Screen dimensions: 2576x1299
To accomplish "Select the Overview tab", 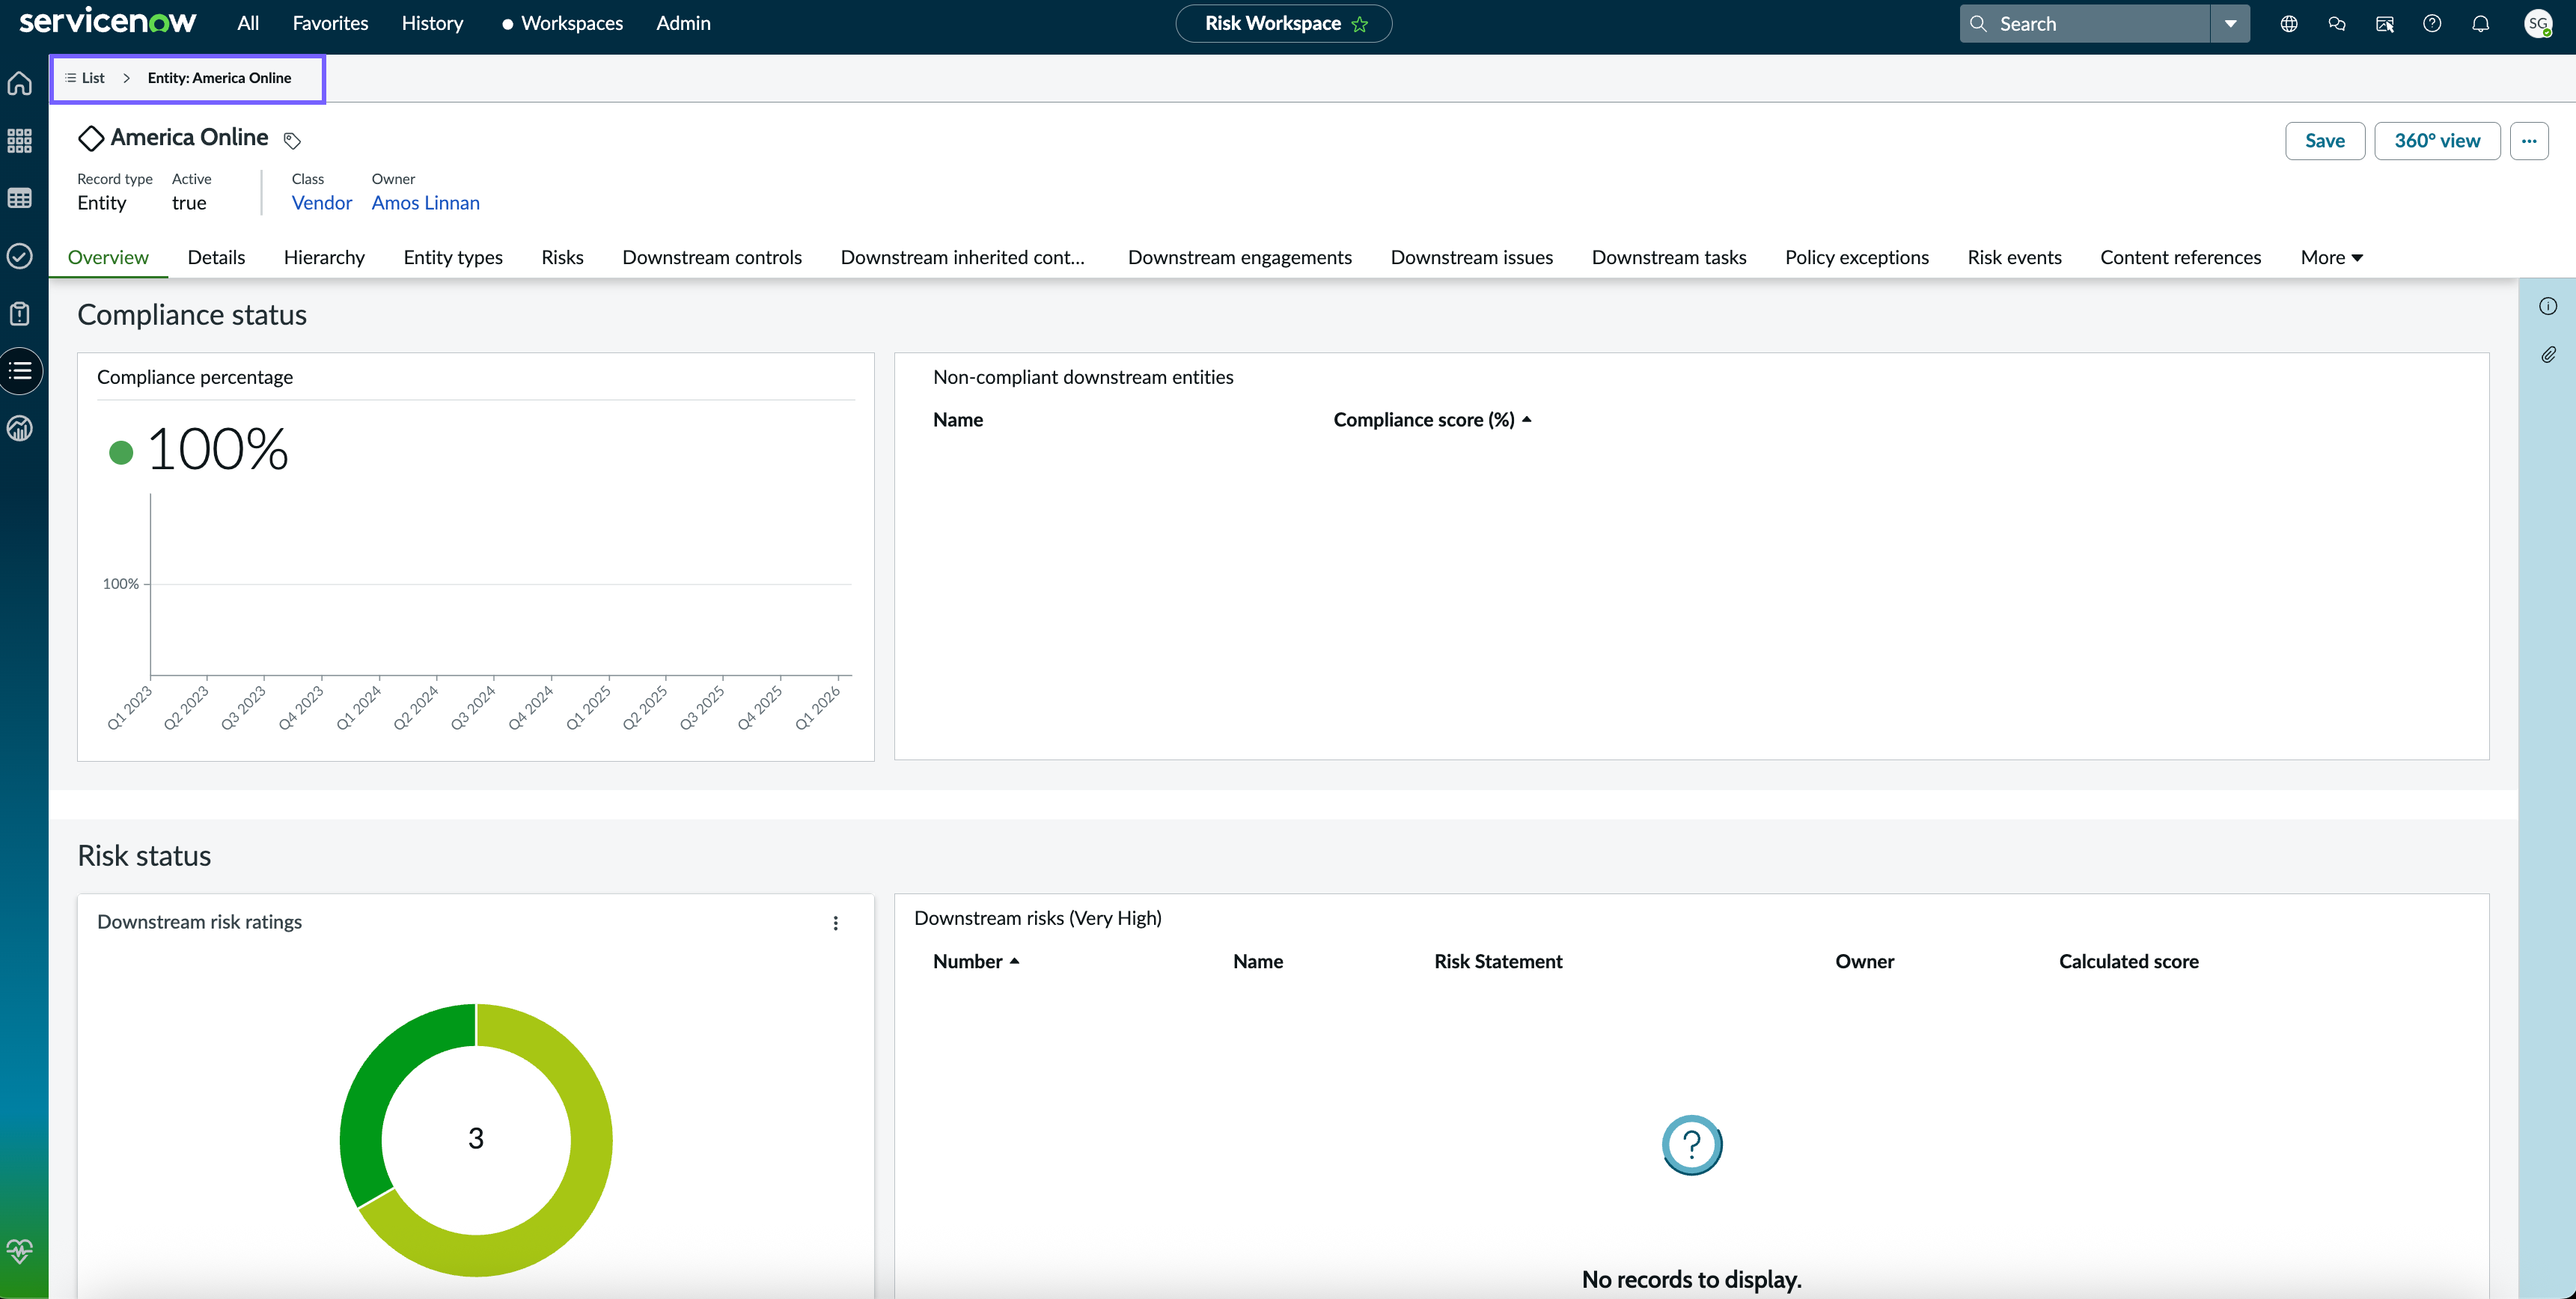I will pos(108,257).
